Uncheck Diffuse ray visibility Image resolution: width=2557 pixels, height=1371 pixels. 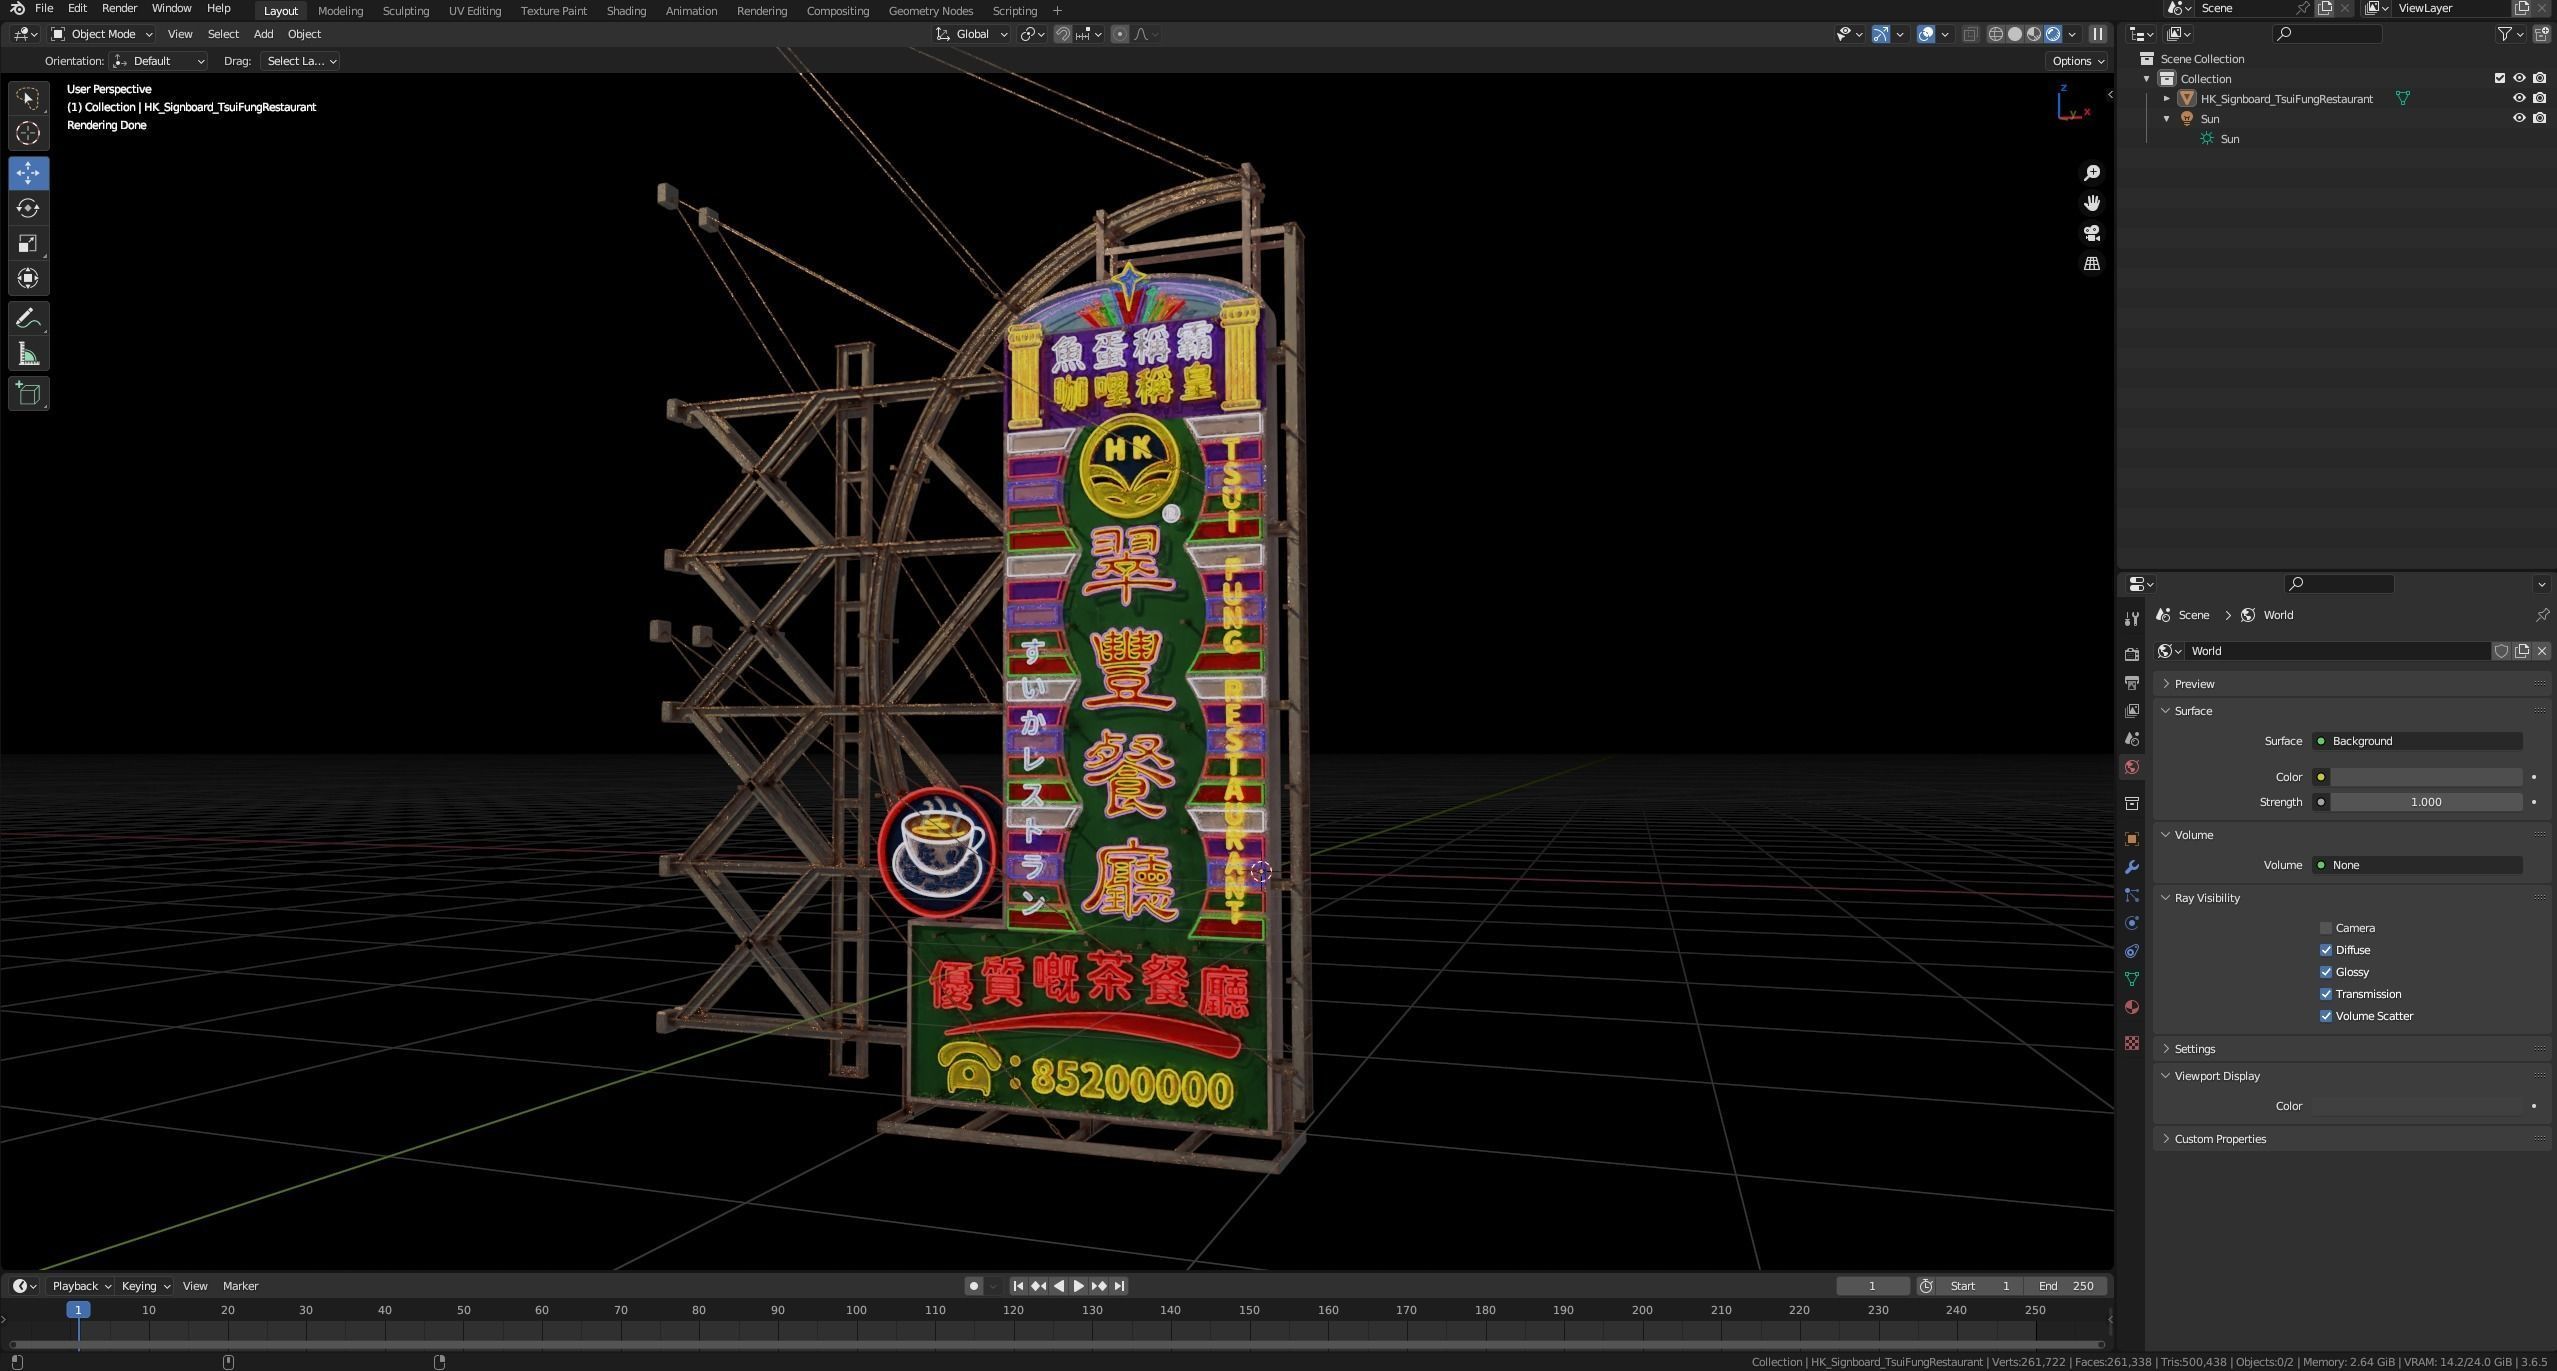2326,950
